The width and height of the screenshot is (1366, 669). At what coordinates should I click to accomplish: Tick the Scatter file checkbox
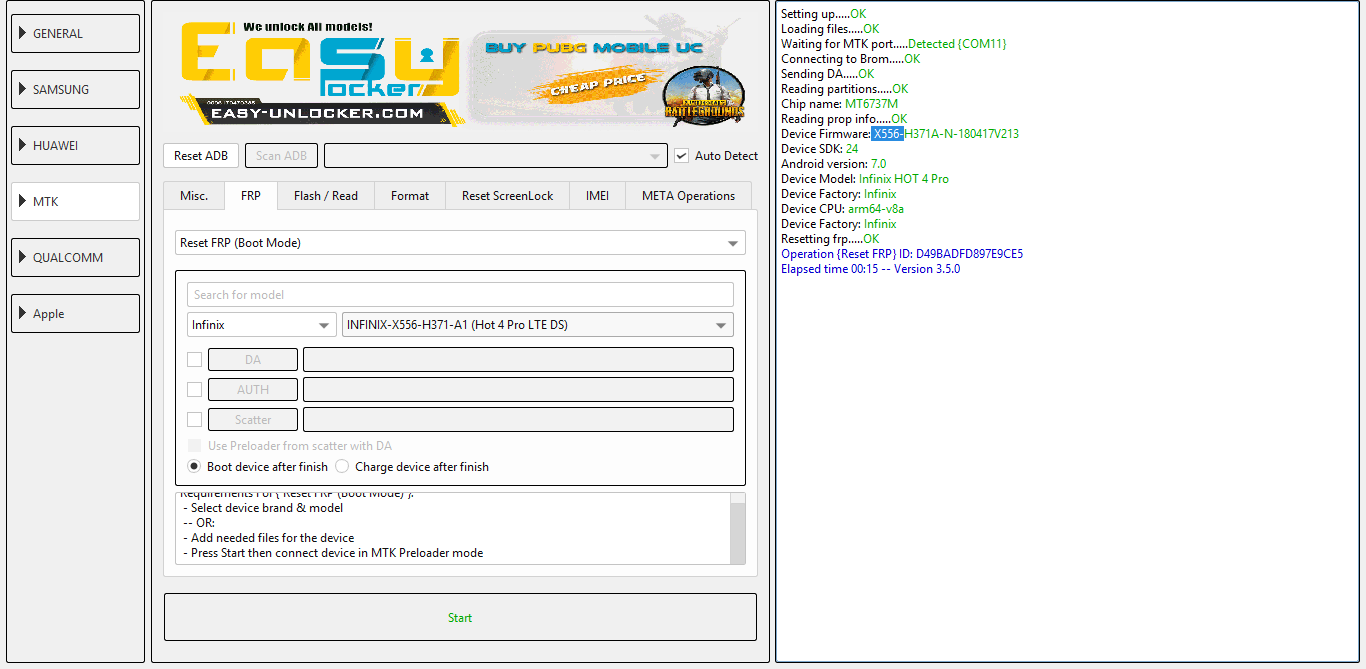coord(195,419)
